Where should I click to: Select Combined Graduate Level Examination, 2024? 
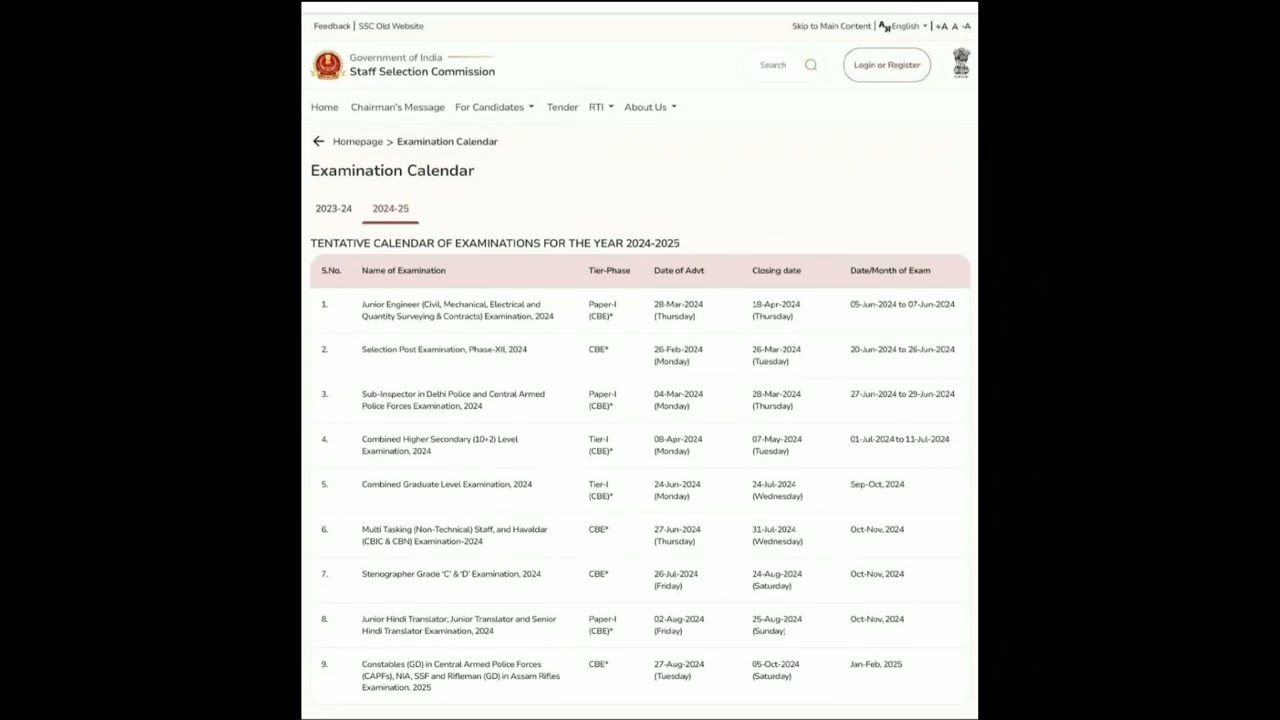(x=447, y=484)
